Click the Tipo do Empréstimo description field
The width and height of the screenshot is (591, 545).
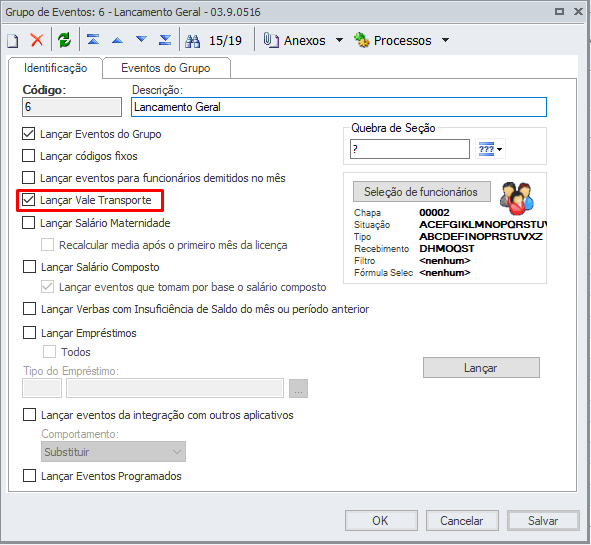pos(175,388)
